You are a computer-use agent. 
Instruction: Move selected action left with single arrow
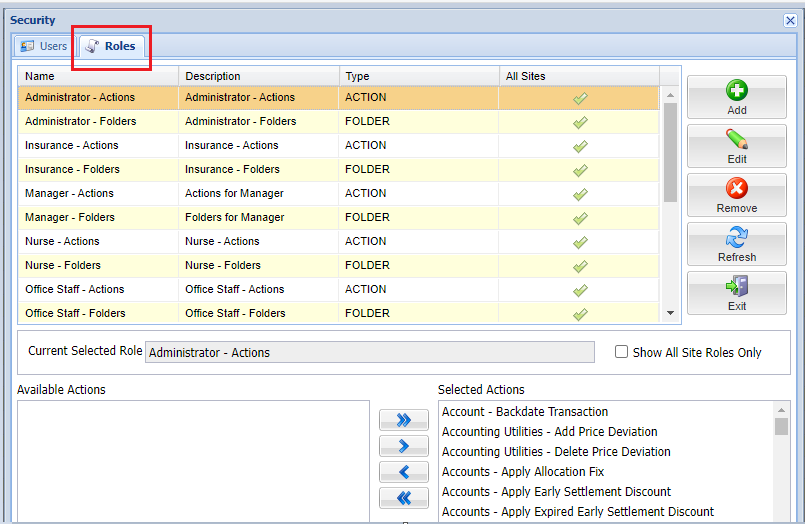(x=404, y=472)
